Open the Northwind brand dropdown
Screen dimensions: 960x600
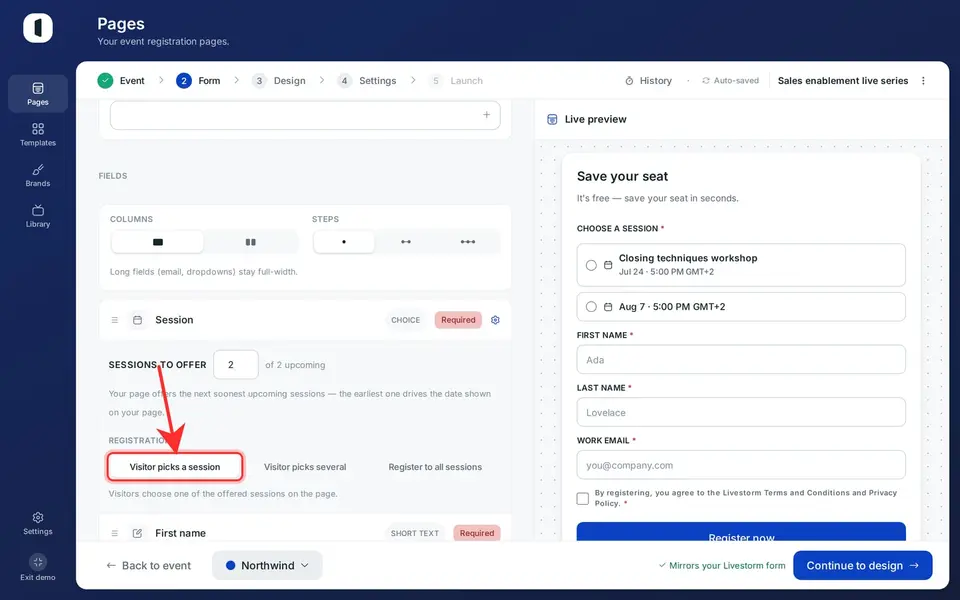pos(268,566)
